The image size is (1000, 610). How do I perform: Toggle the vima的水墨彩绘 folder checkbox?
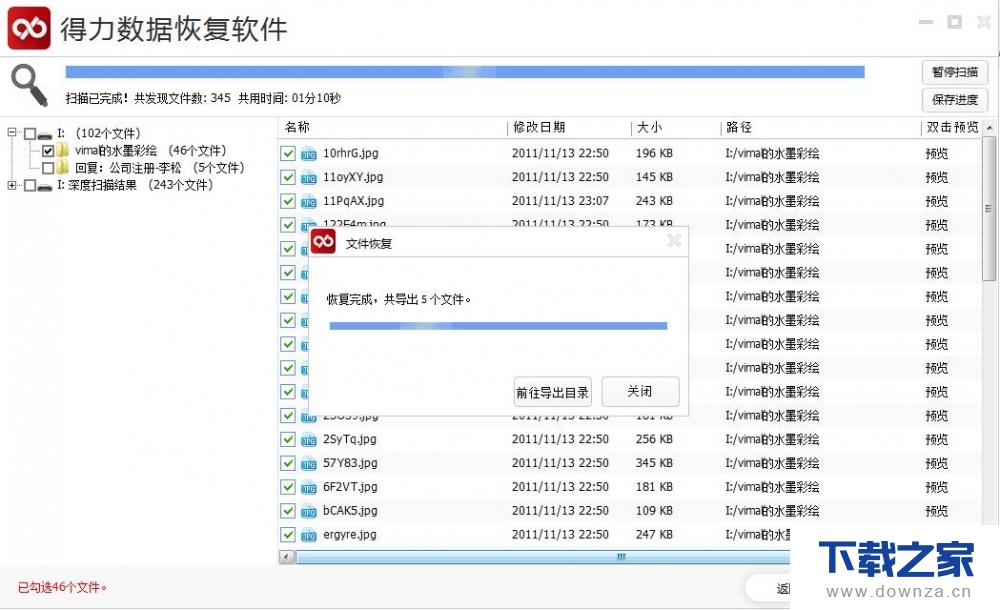pyautogui.click(x=48, y=151)
